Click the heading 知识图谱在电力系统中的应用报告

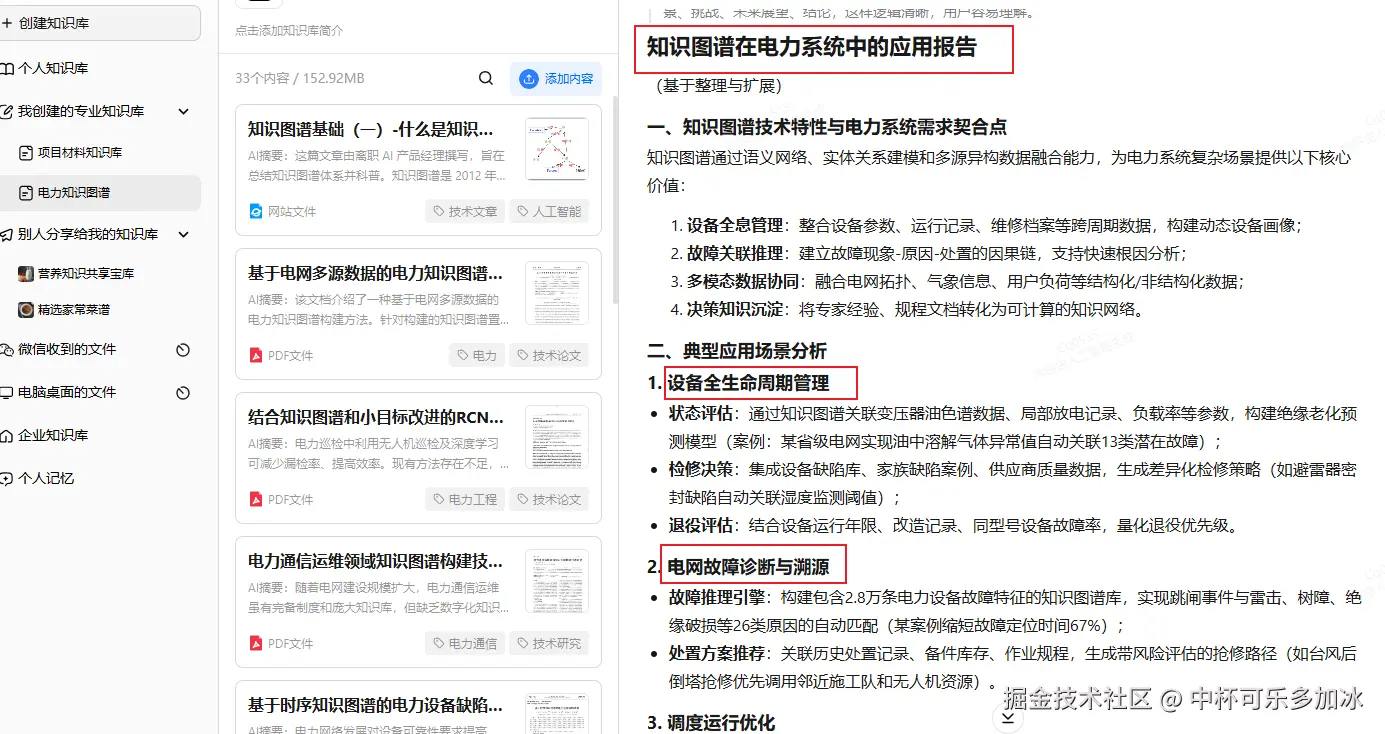812,47
